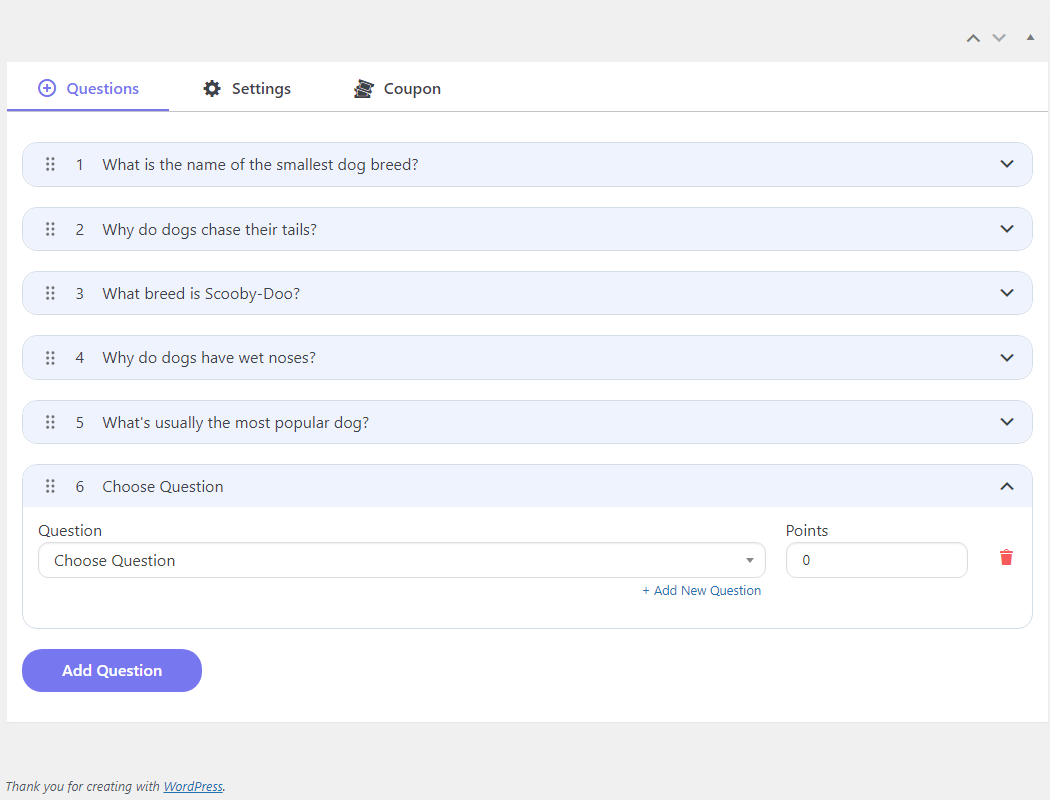Open the WordPress link in the footer
The width and height of the screenshot is (1050, 800).
pyautogui.click(x=192, y=786)
